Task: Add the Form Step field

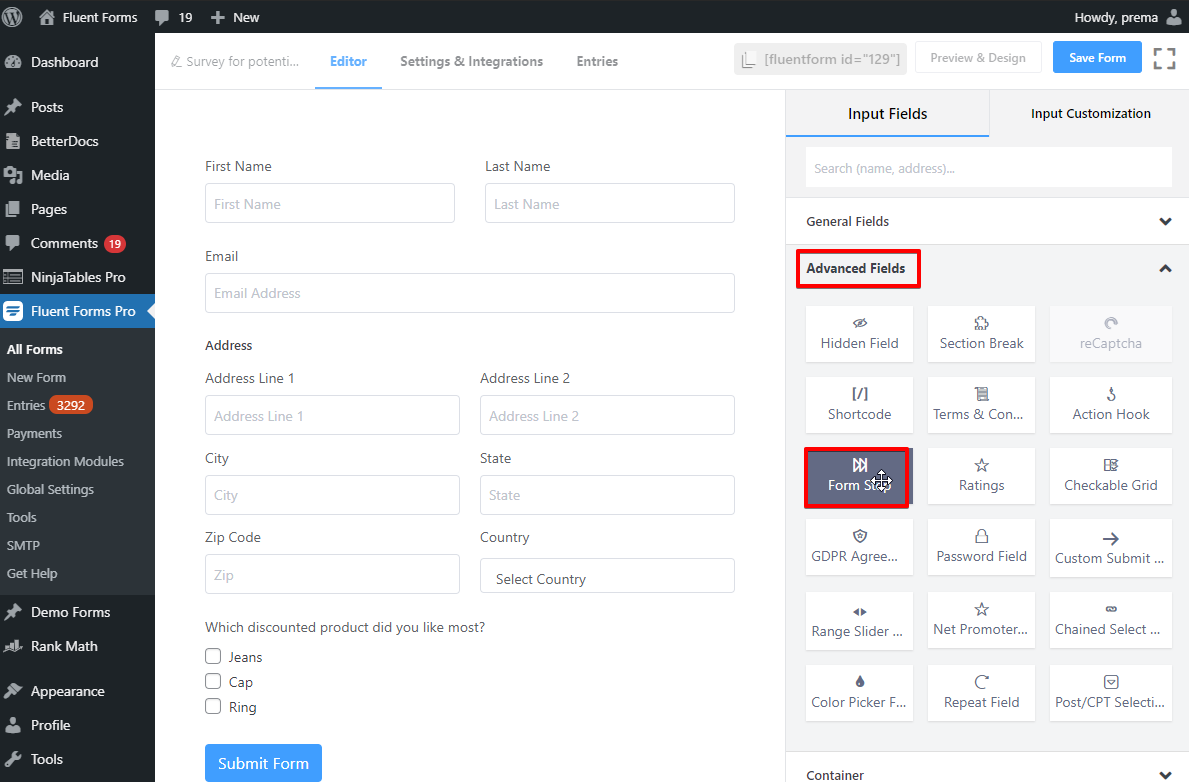Action: 857,476
